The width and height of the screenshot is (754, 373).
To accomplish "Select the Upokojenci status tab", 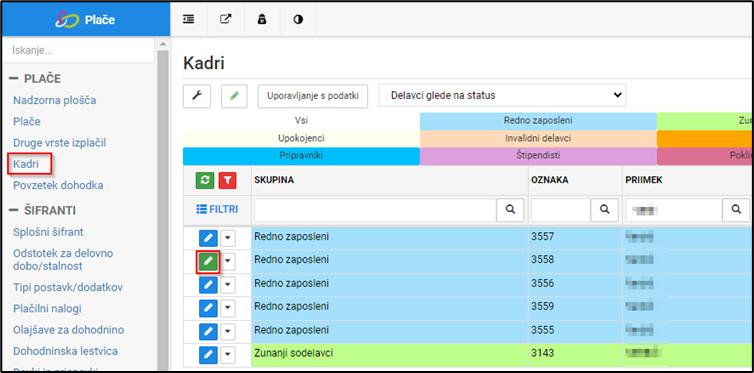I will pos(302,138).
